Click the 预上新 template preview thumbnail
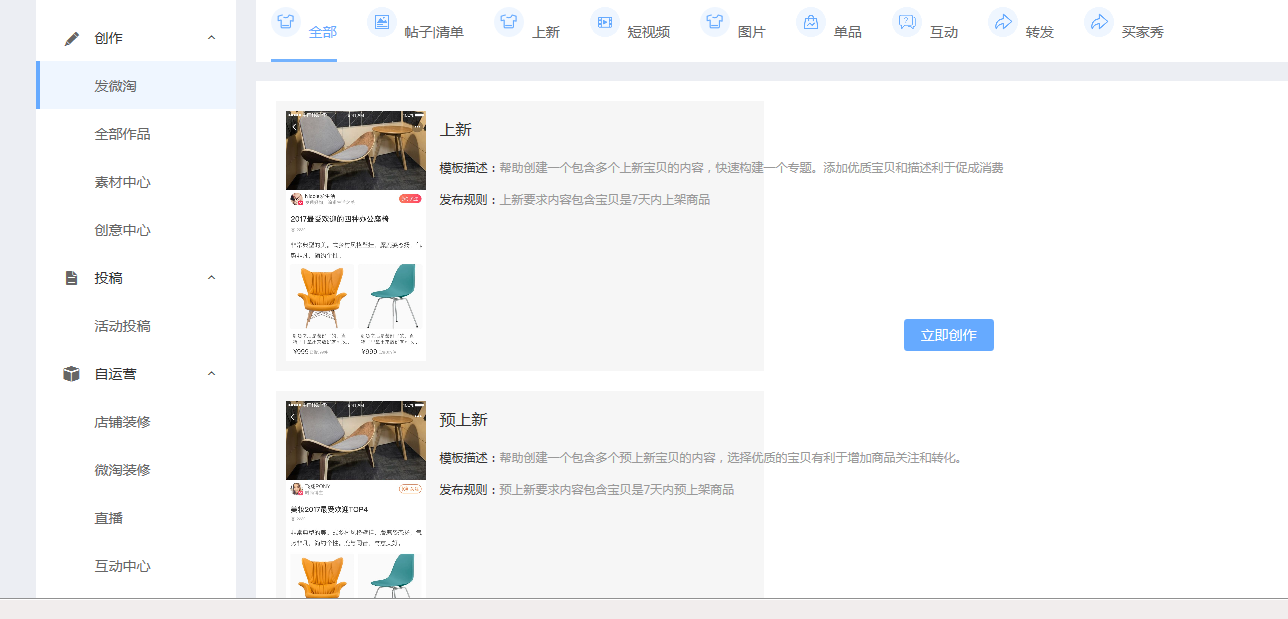1288x619 pixels. [x=356, y=499]
